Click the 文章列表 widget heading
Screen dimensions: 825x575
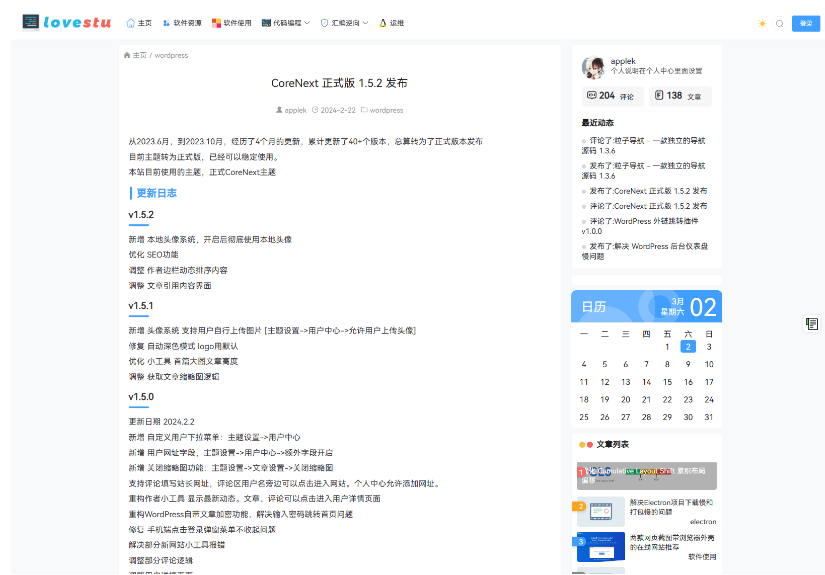[612, 445]
